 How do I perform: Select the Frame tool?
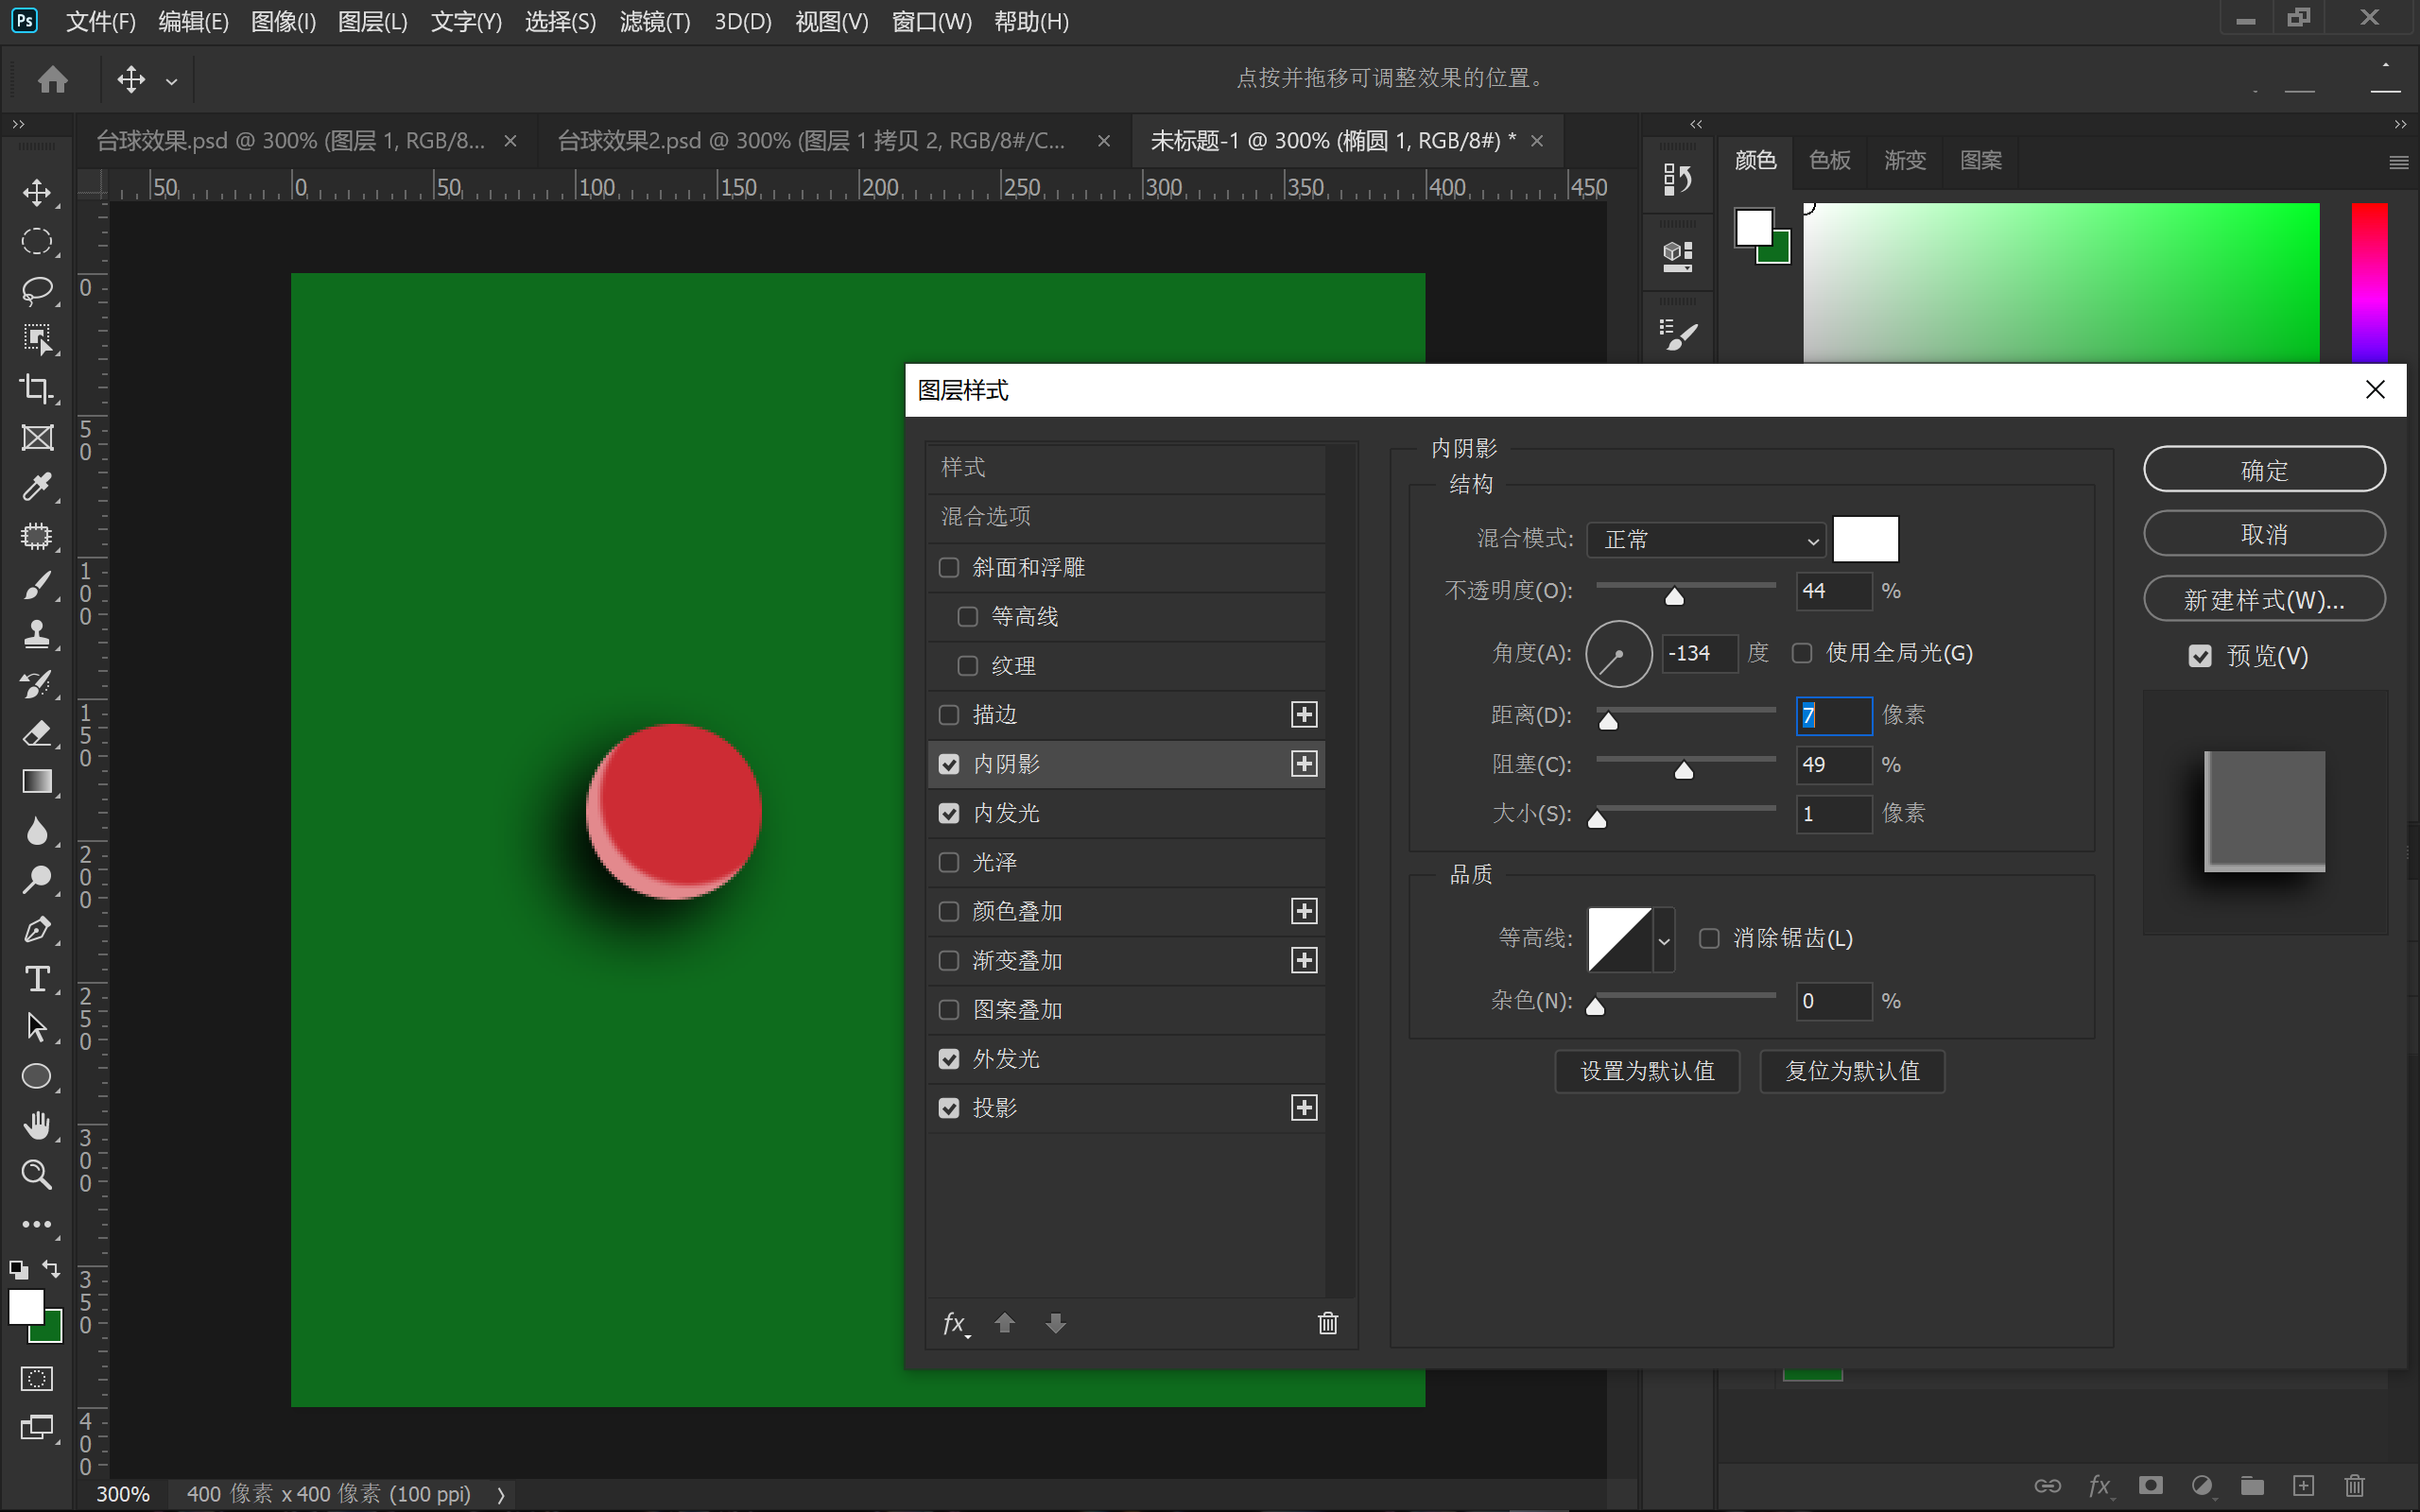[x=37, y=437]
